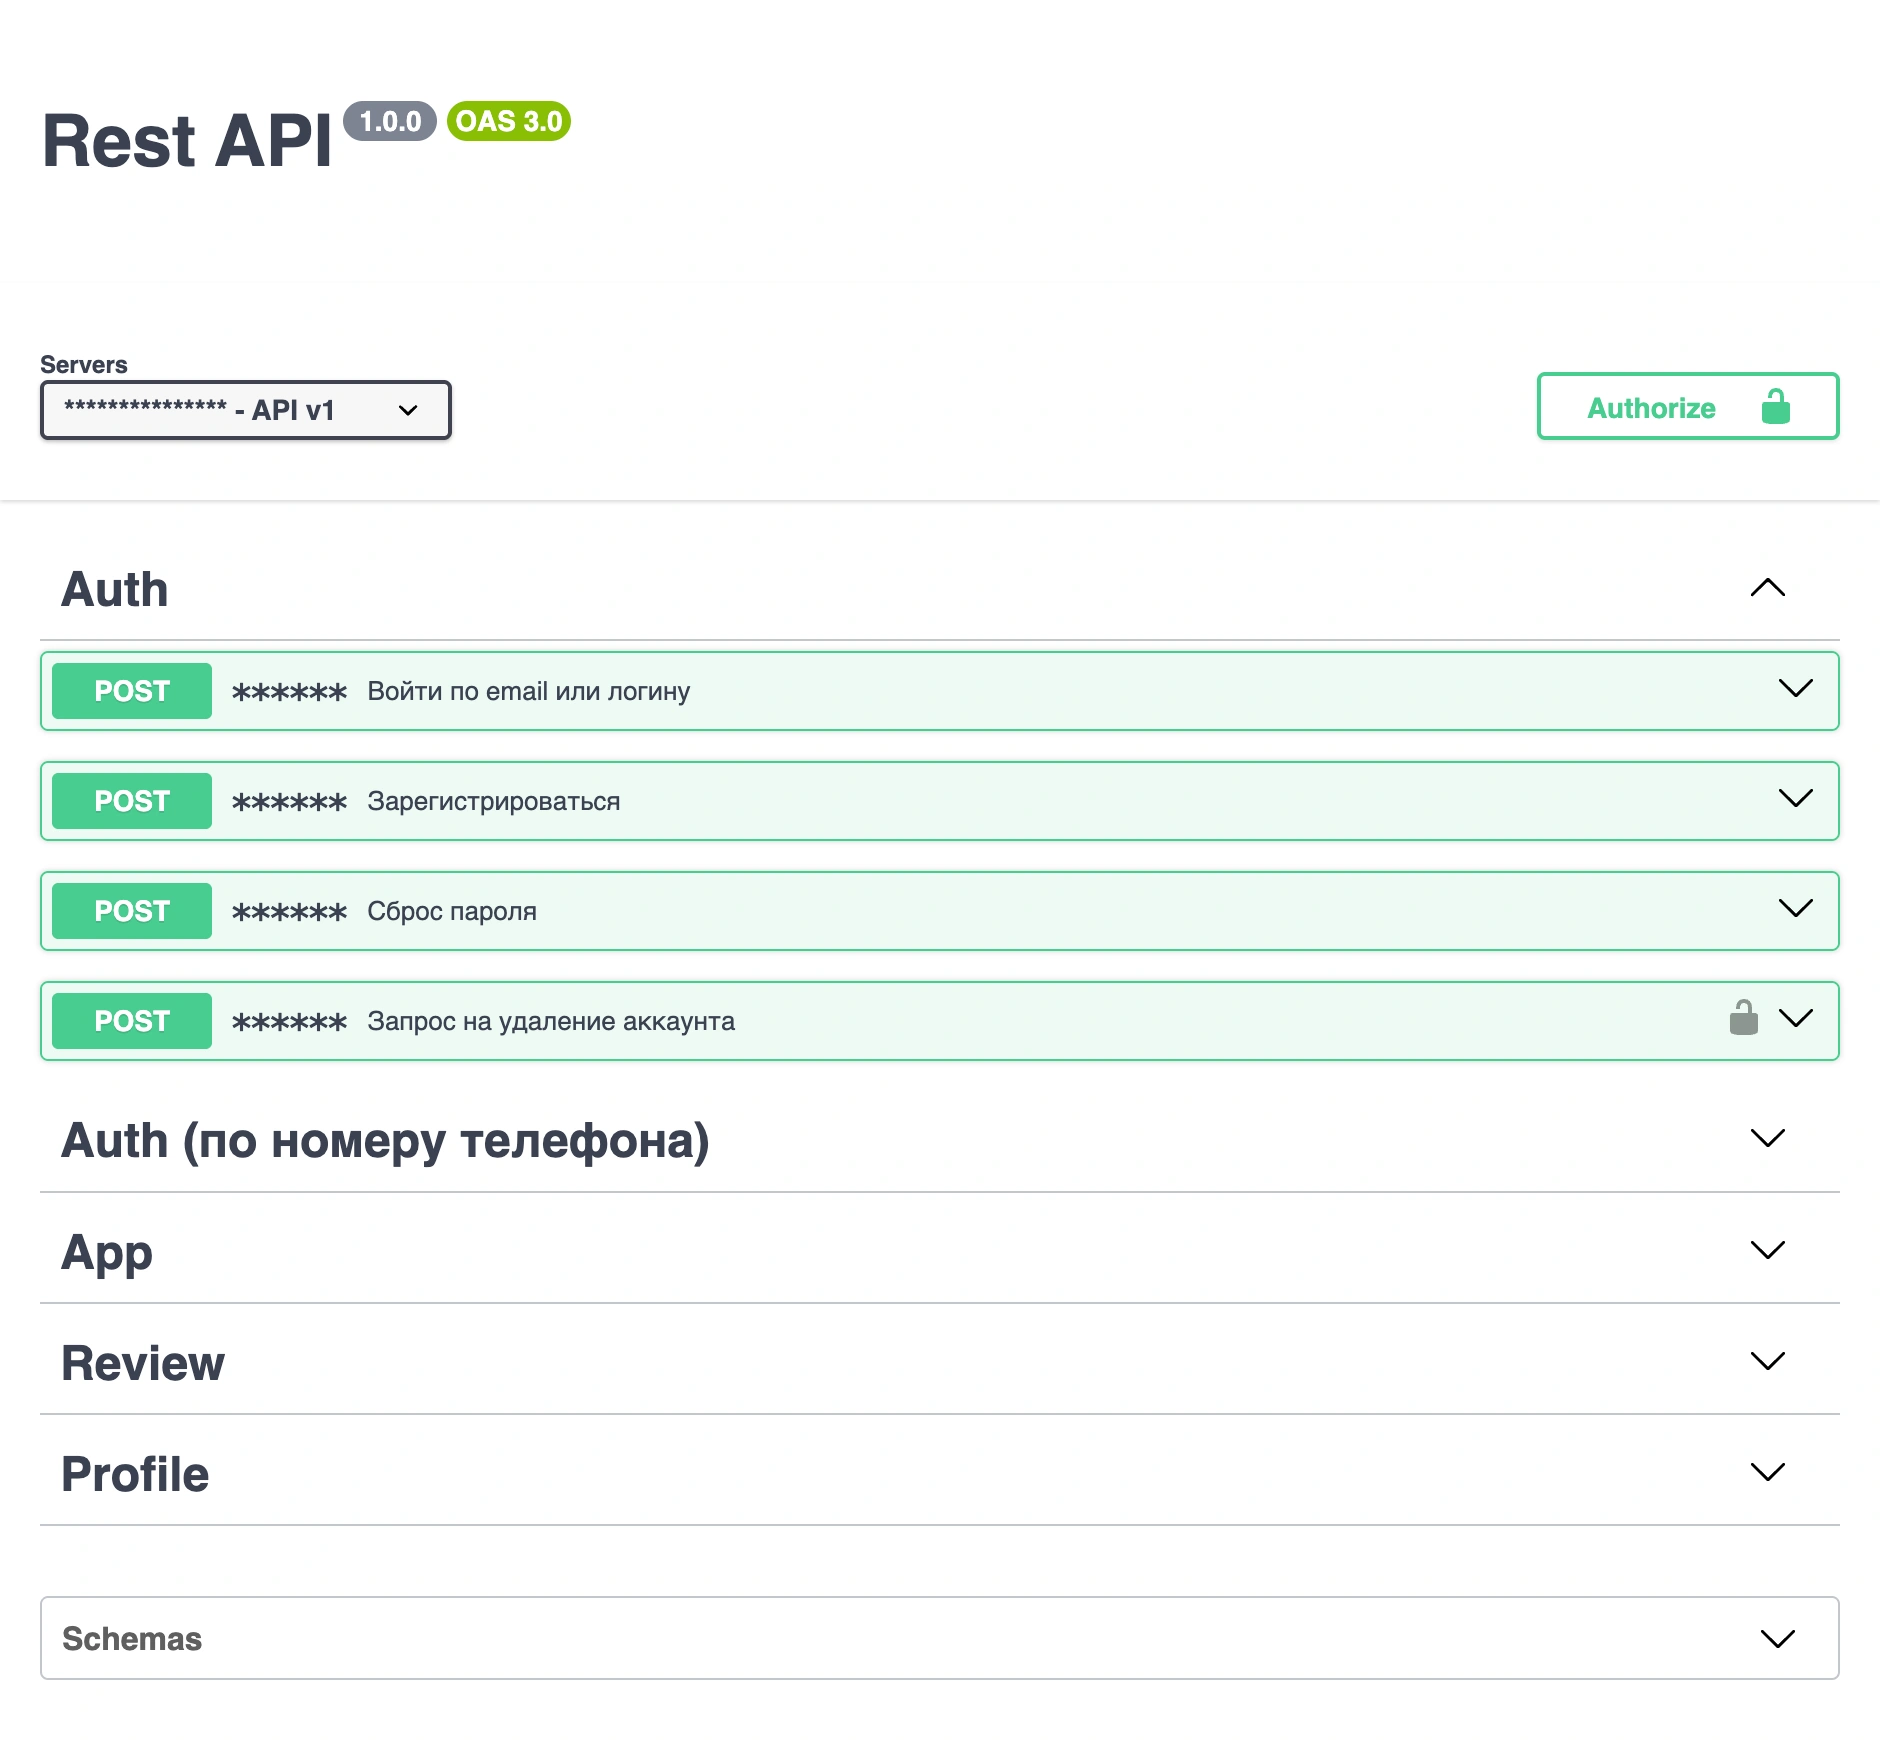Expand 'Auth (по номеру телефона)' section
The width and height of the screenshot is (1880, 1740).
(1768, 1138)
